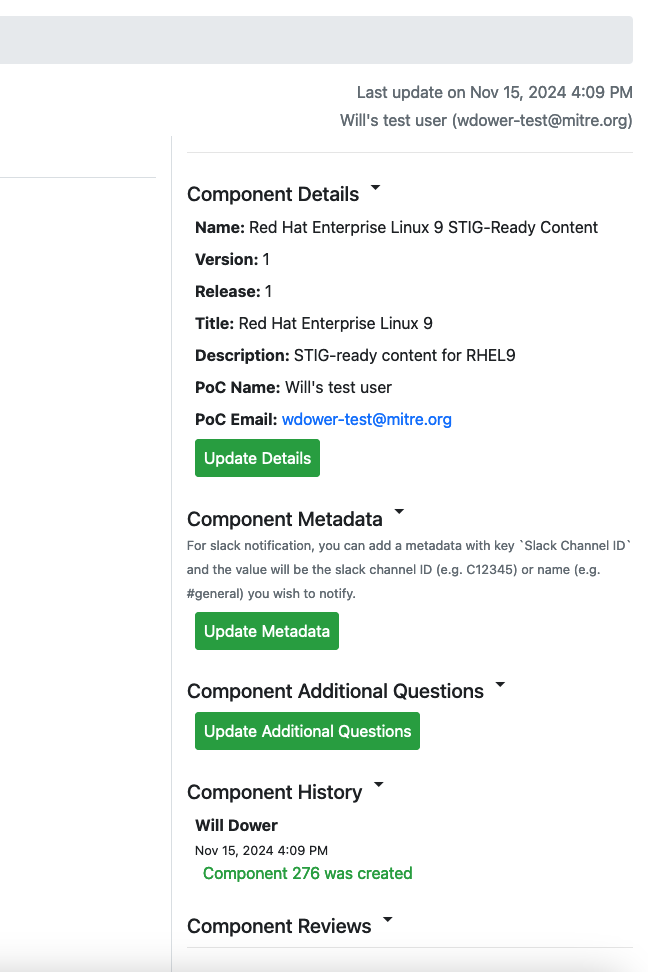Collapse the Component Additional Questions section

point(500,685)
